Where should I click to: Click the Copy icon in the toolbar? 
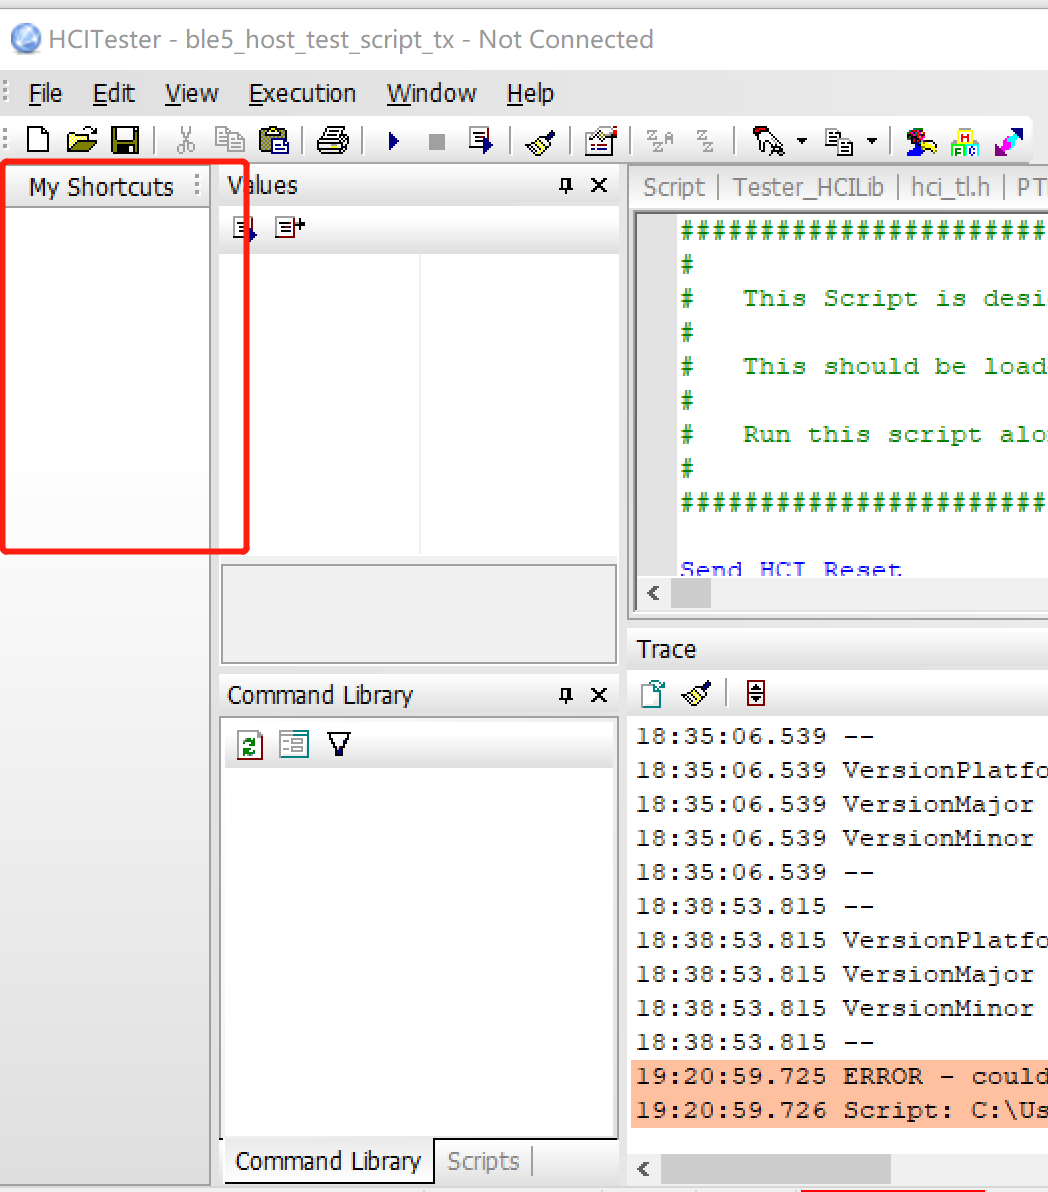click(229, 141)
